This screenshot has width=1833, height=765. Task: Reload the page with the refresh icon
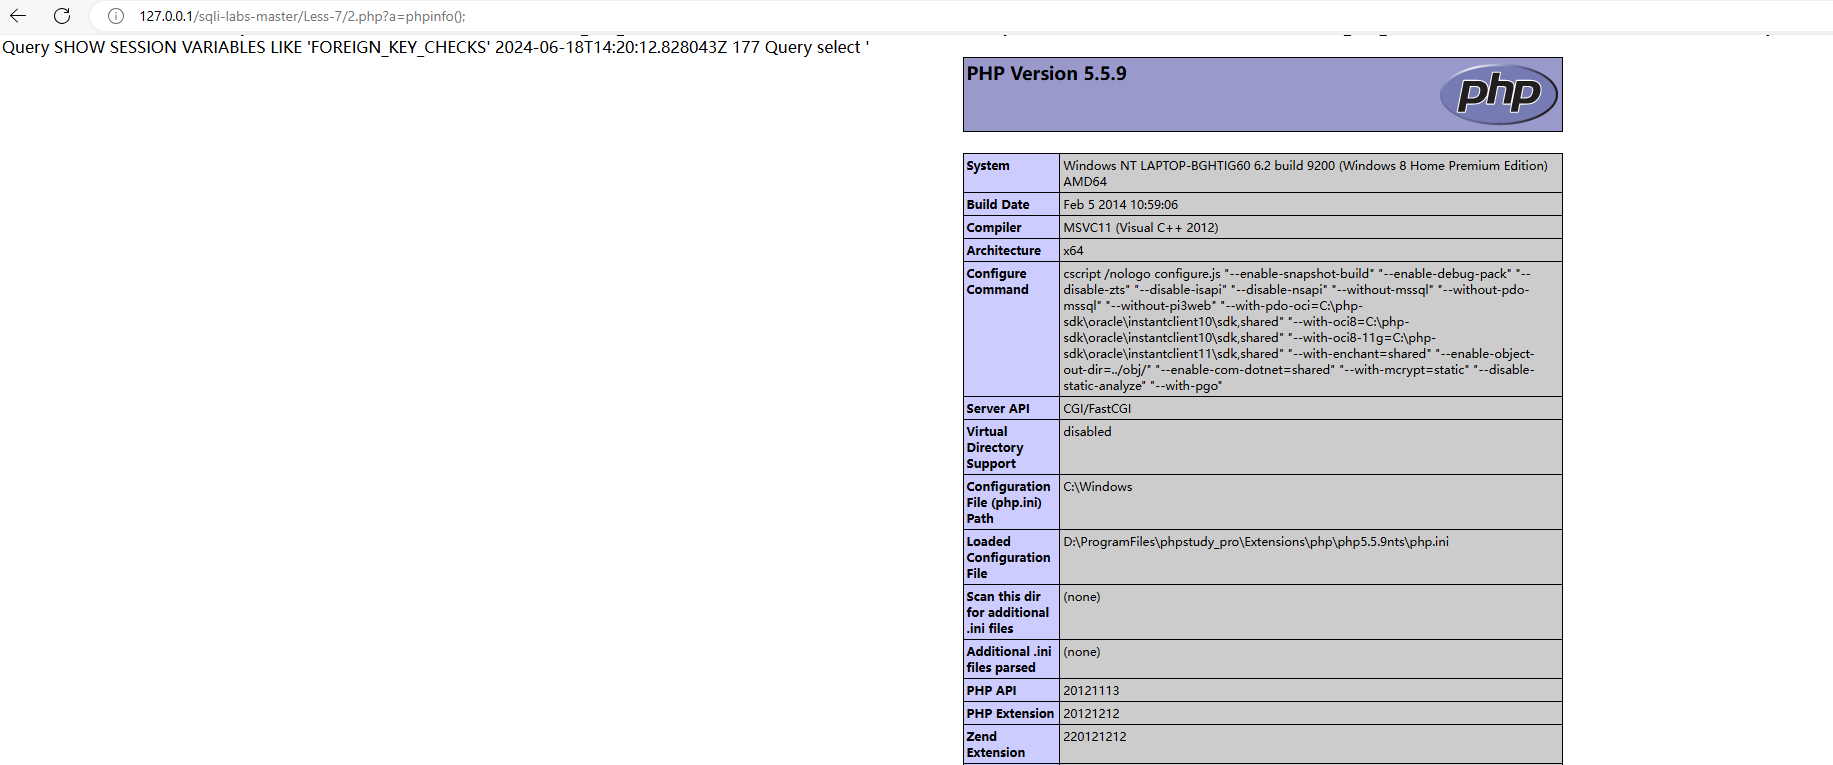[62, 16]
